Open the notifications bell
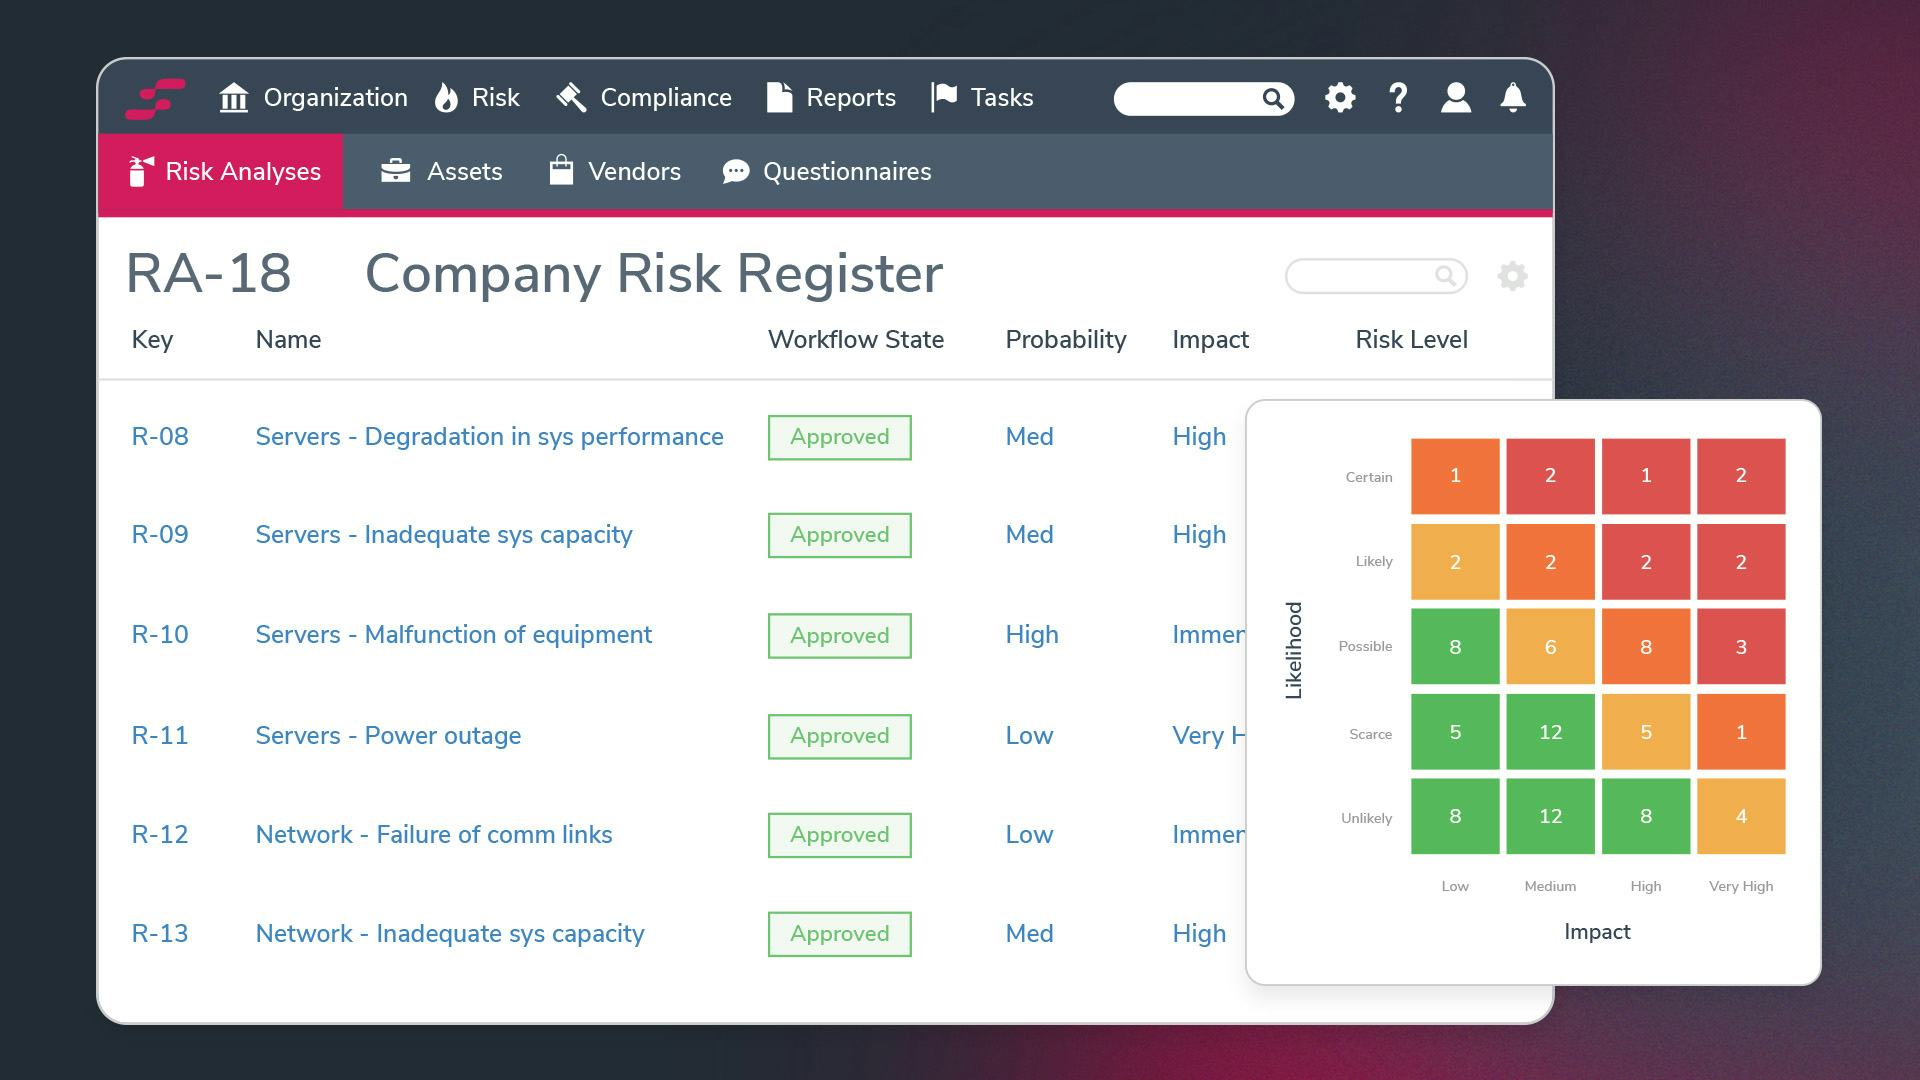 [1513, 98]
